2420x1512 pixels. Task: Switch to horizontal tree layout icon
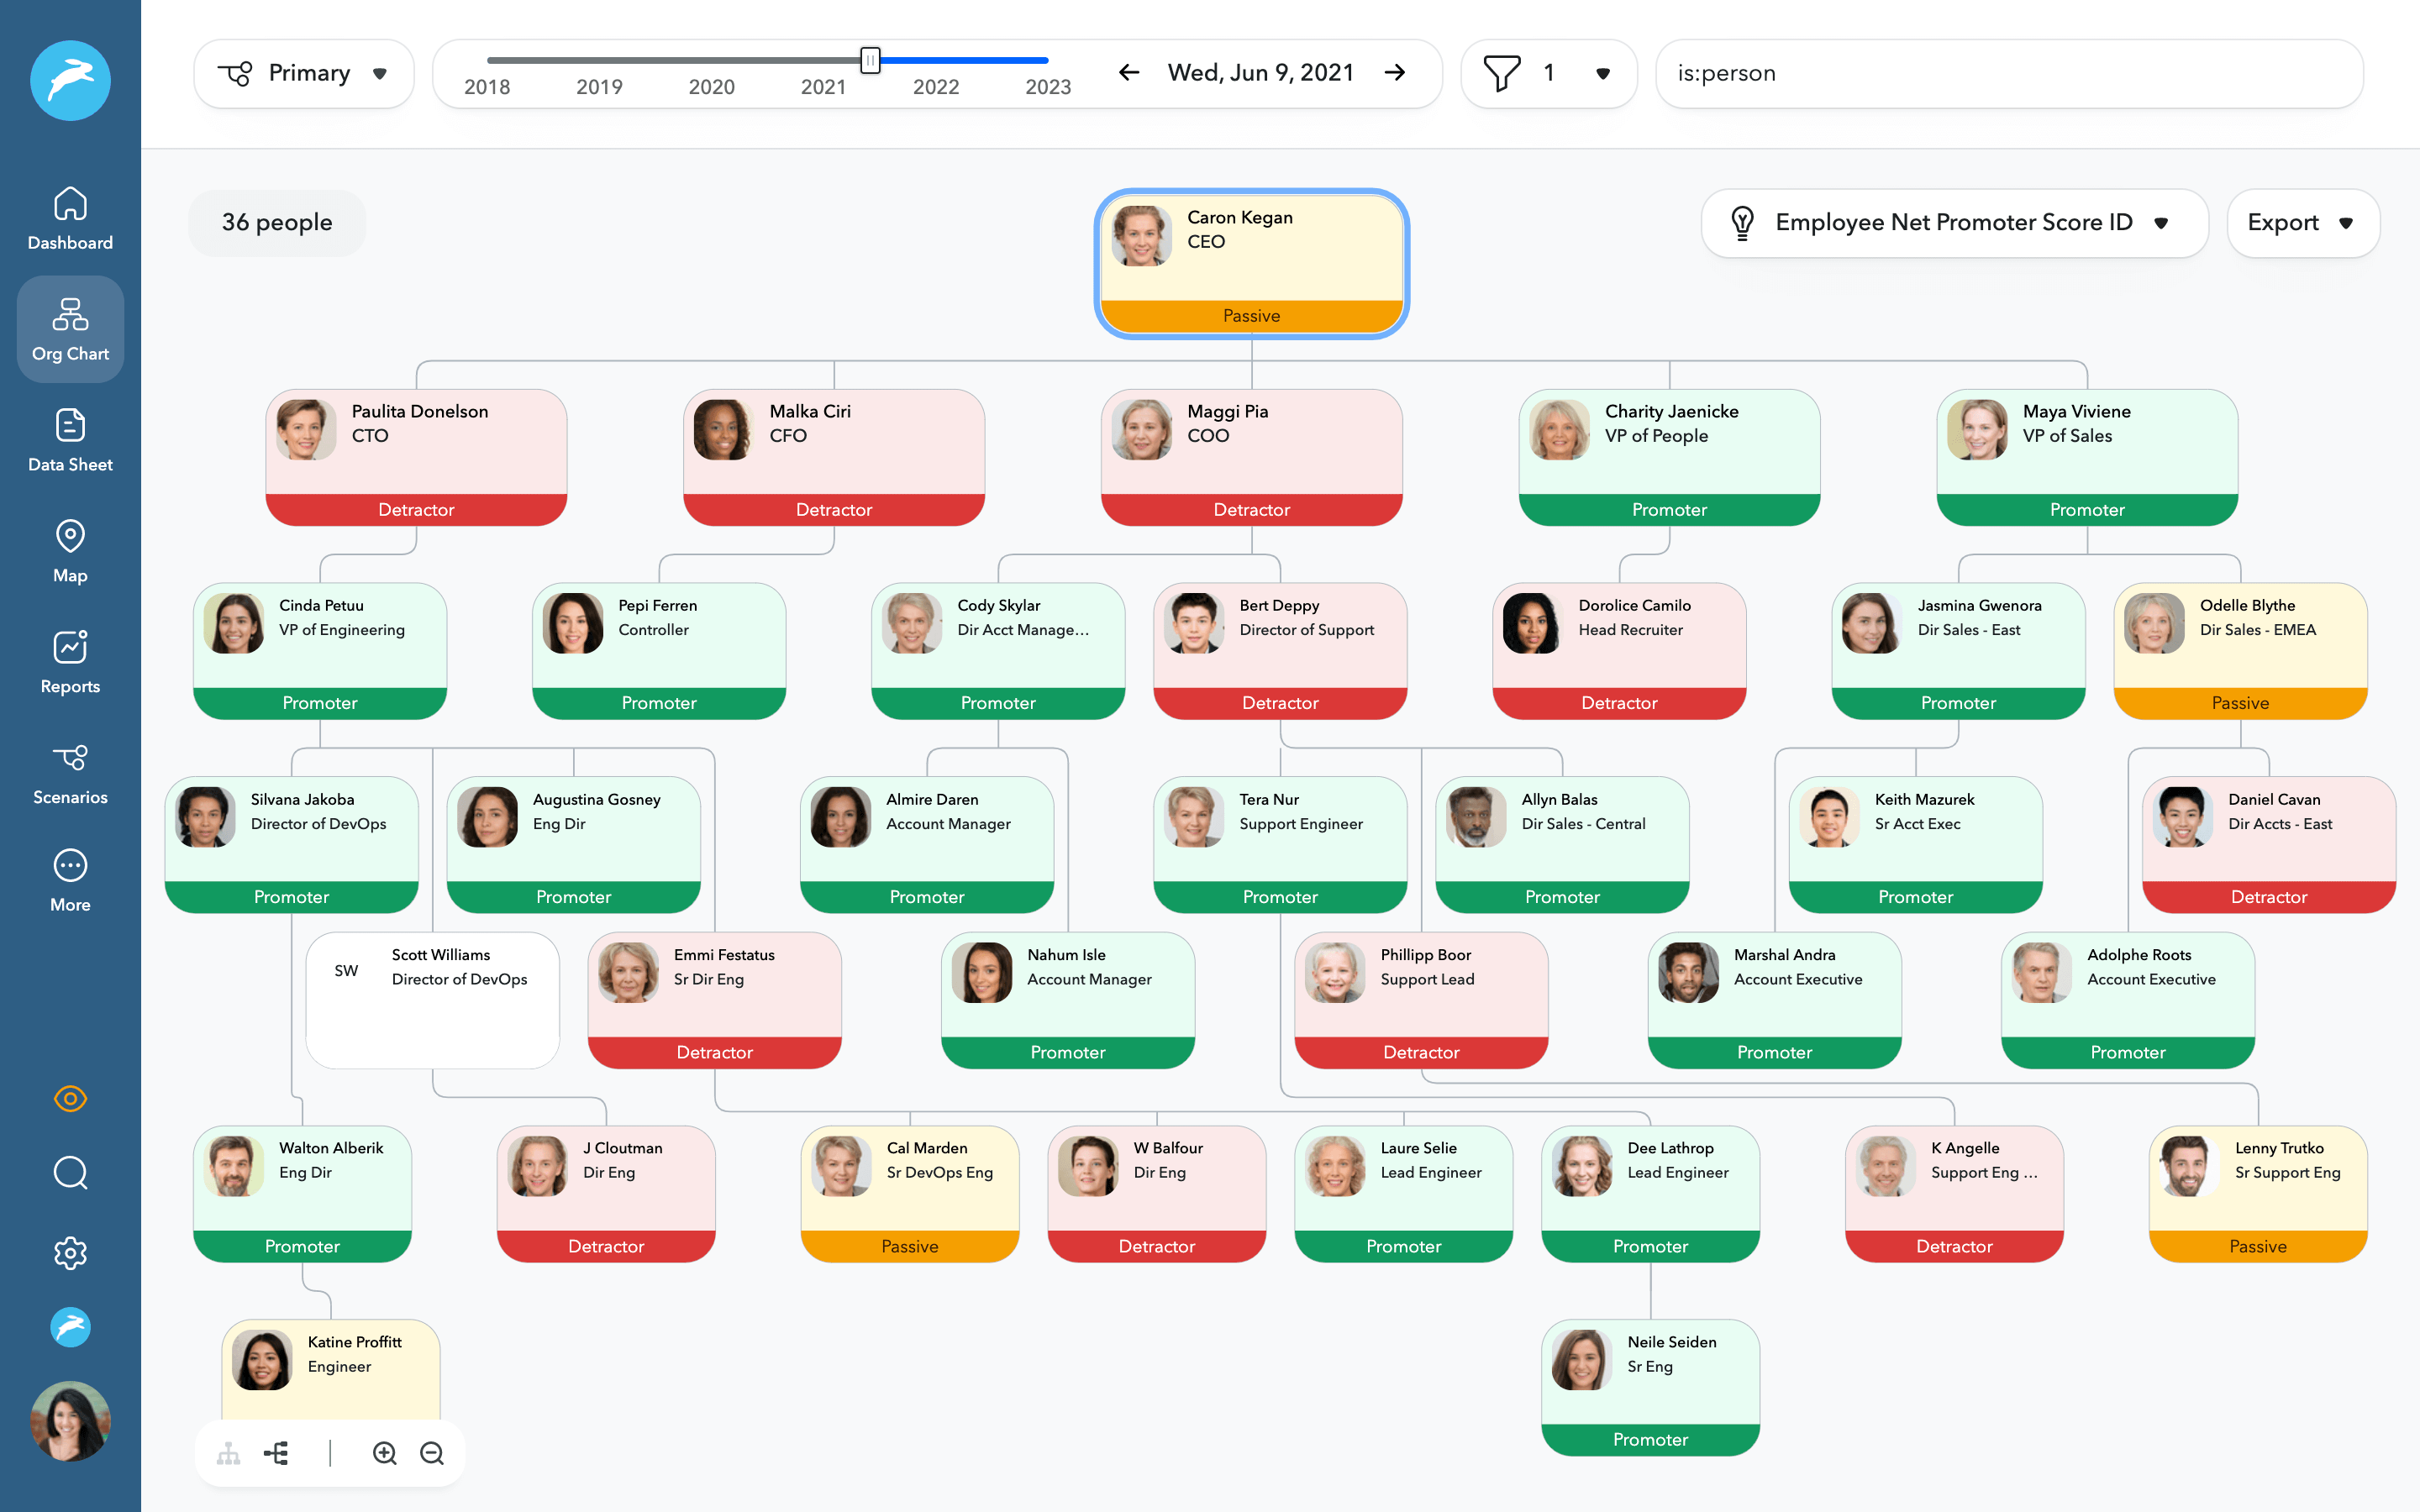[x=277, y=1453]
